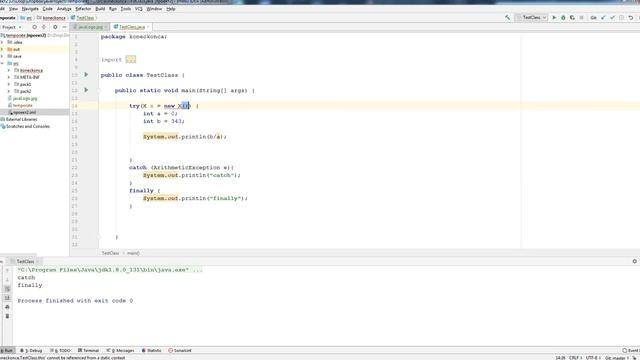The width and height of the screenshot is (640, 360).
Task: Open the Messages tool window button
Action: coord(120,351)
